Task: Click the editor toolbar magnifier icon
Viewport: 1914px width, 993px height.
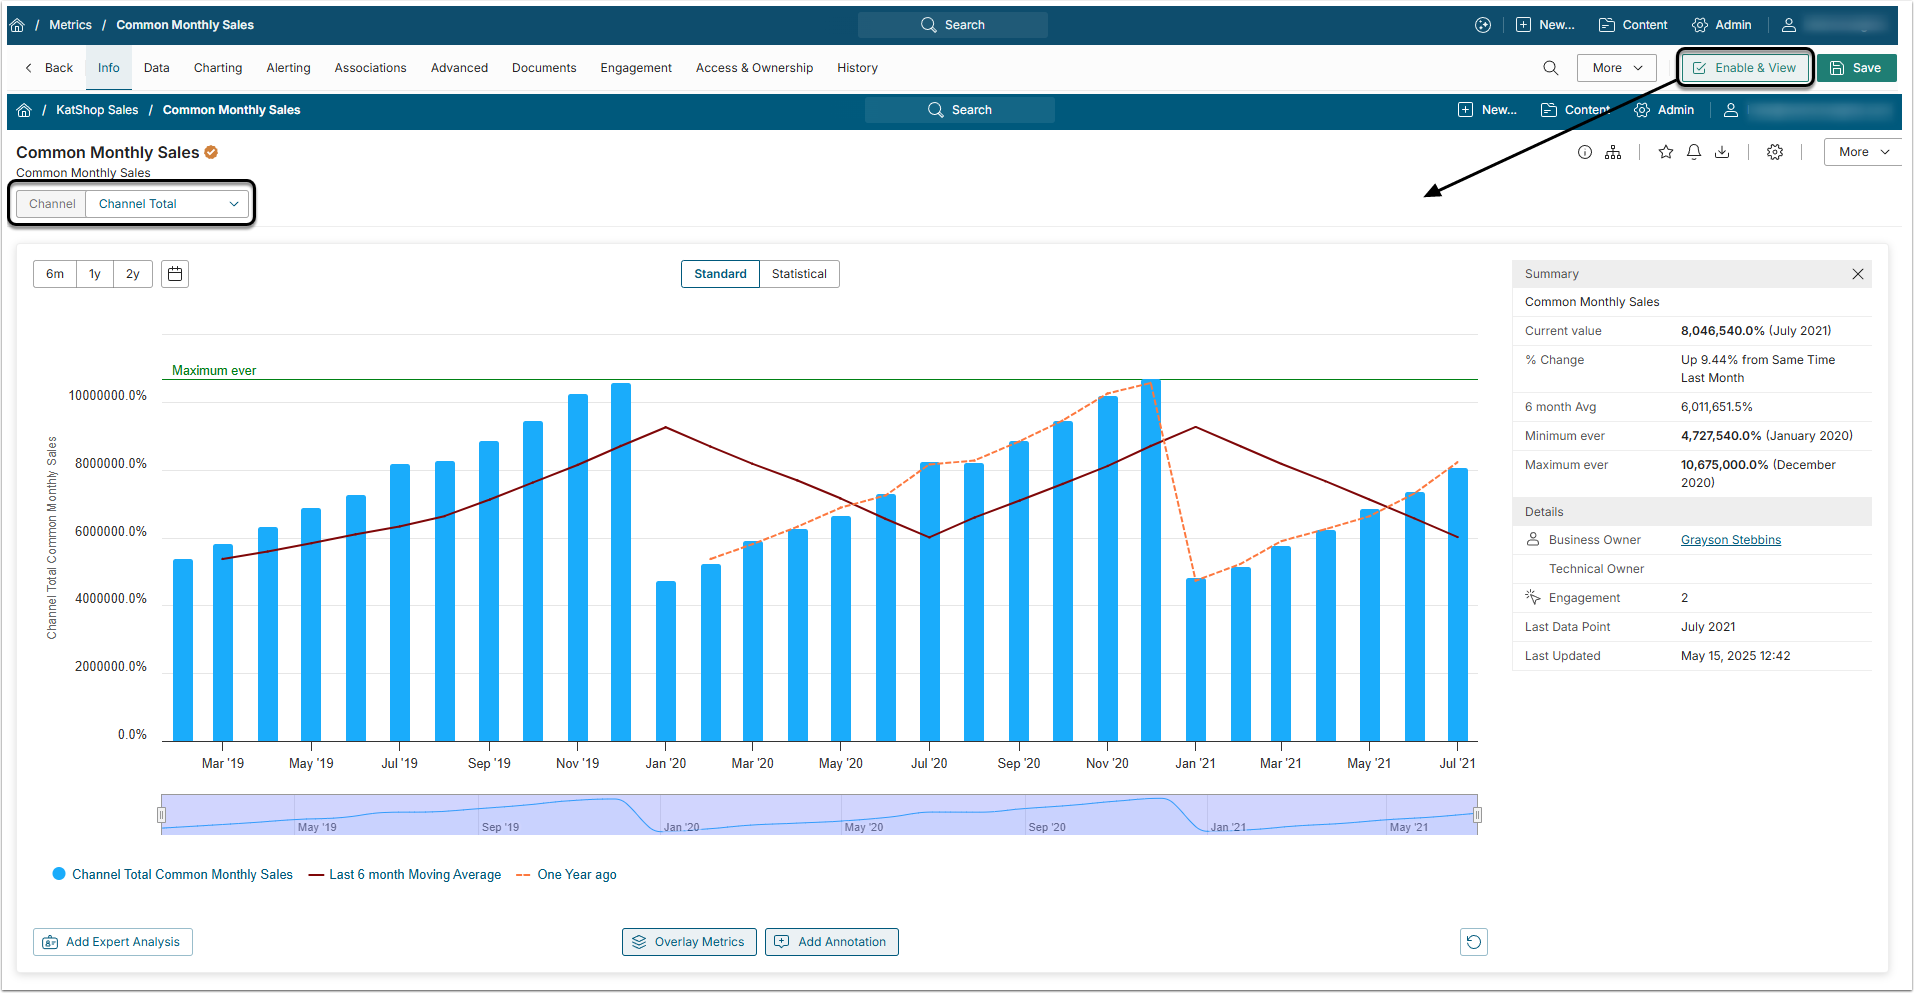Action: pyautogui.click(x=1550, y=68)
